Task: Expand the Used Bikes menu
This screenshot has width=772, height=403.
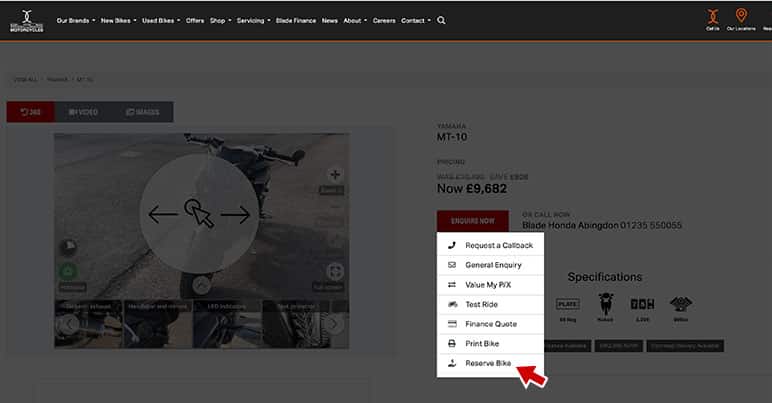Action: 161,21
